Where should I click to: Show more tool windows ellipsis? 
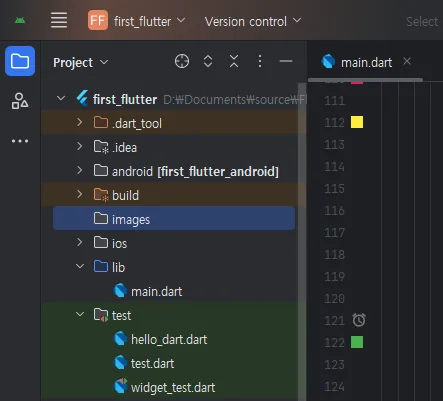[20, 141]
